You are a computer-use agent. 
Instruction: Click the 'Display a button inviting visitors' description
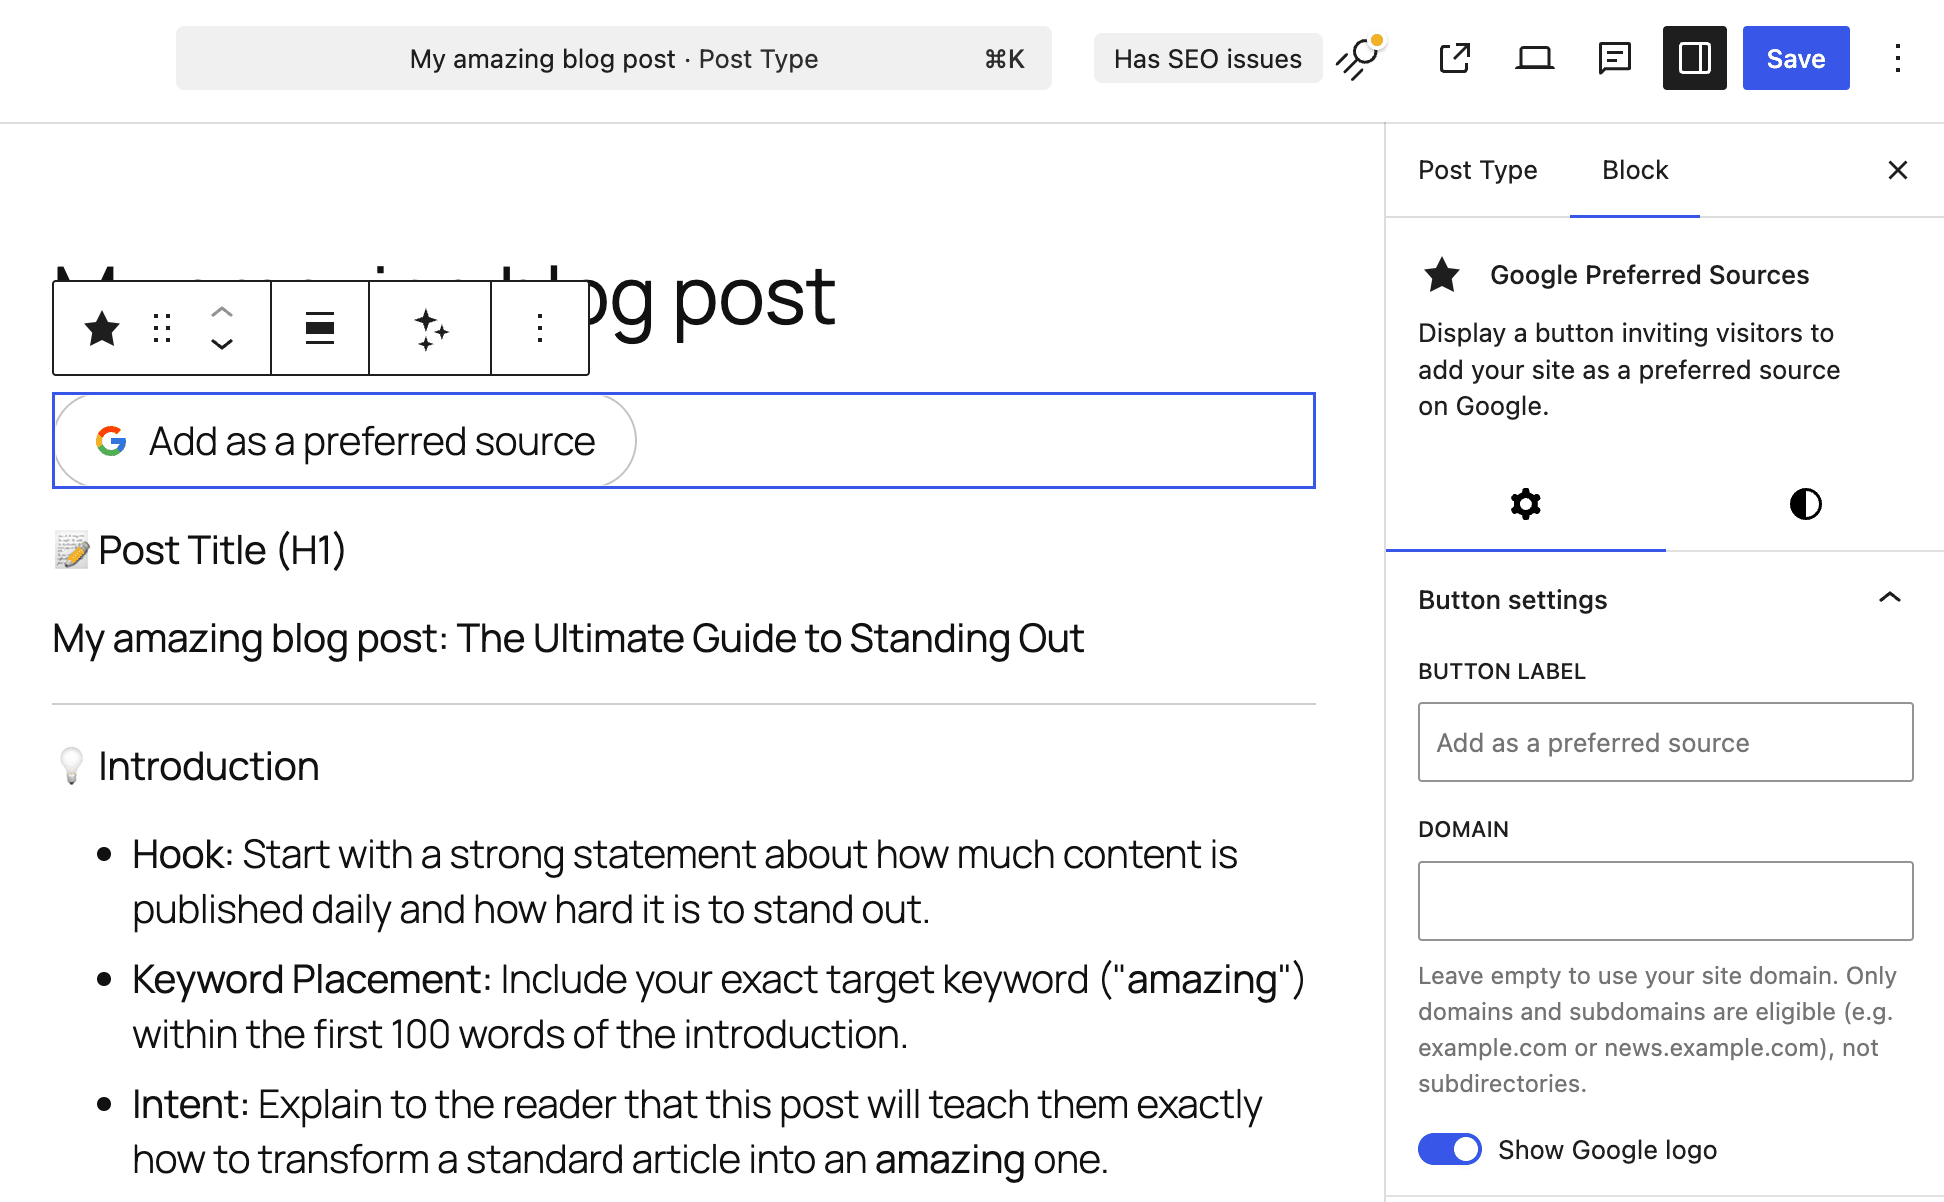tap(1629, 369)
